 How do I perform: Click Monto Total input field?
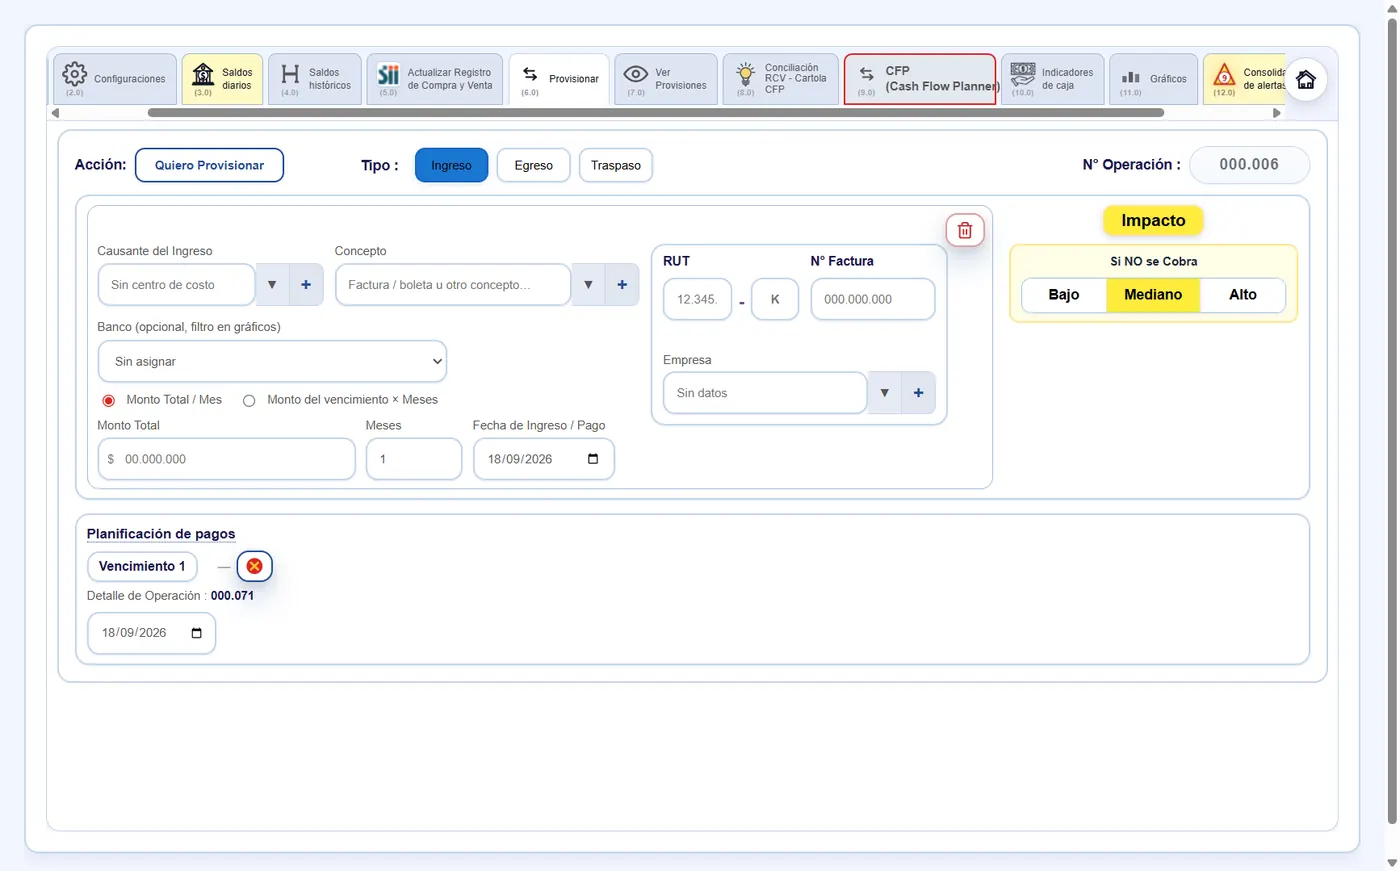(227, 459)
